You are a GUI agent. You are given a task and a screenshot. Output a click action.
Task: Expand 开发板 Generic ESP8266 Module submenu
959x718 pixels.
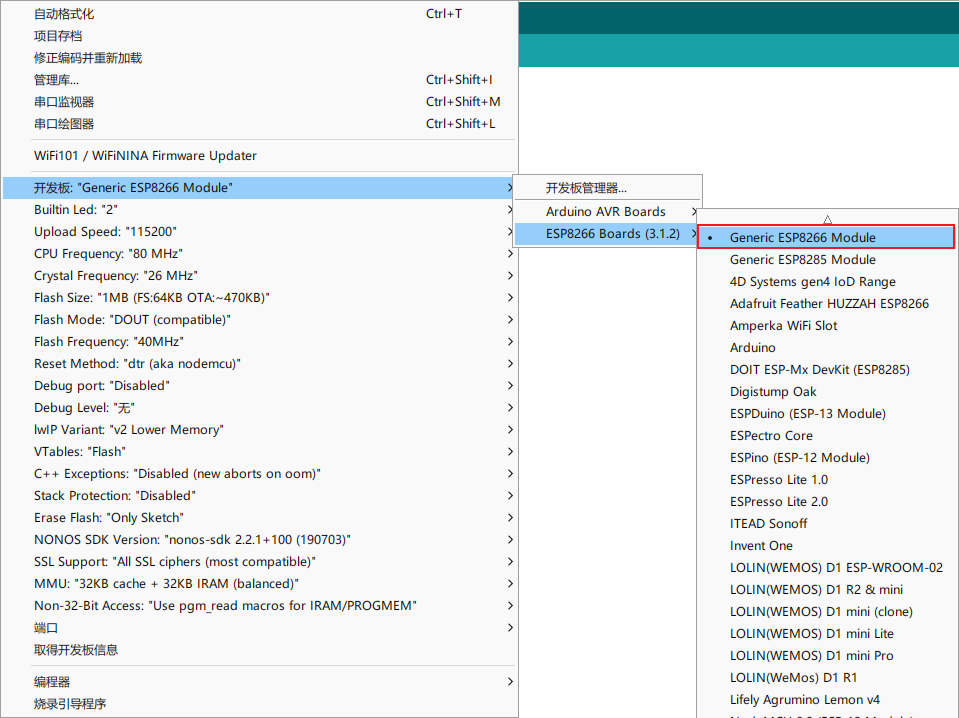[x=260, y=188]
